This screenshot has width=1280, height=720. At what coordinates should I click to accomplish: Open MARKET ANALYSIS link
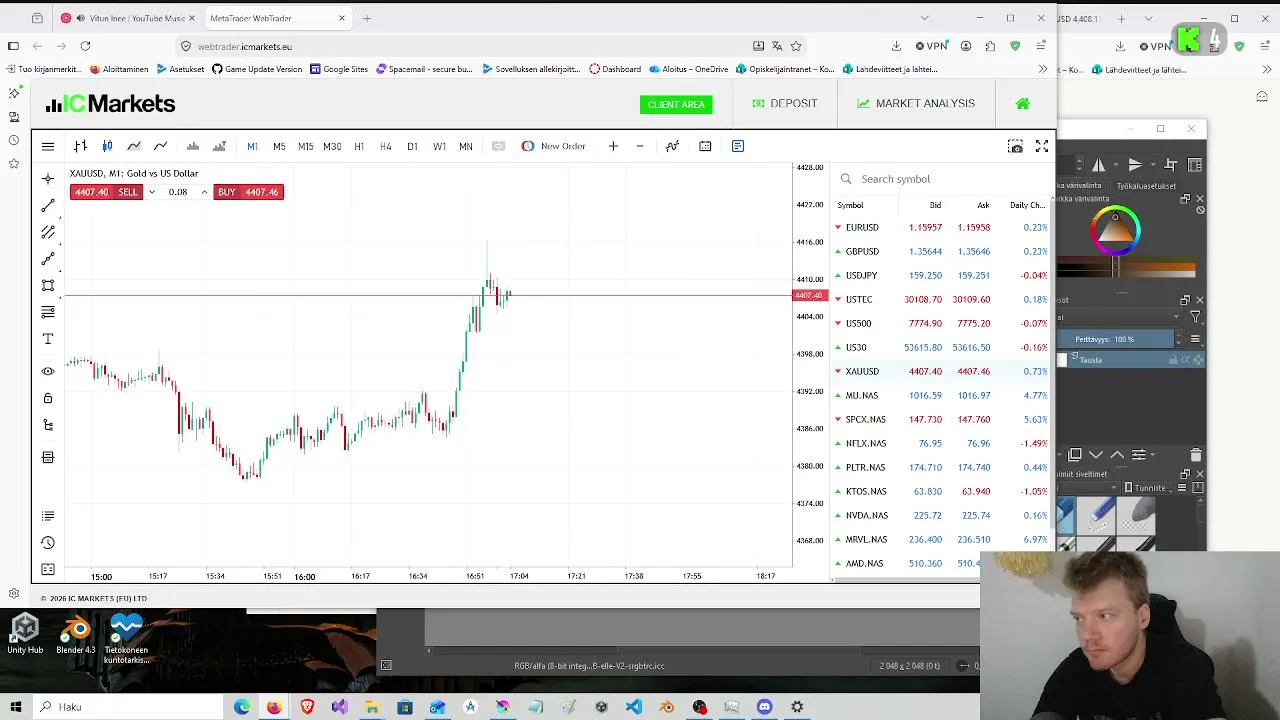point(915,104)
